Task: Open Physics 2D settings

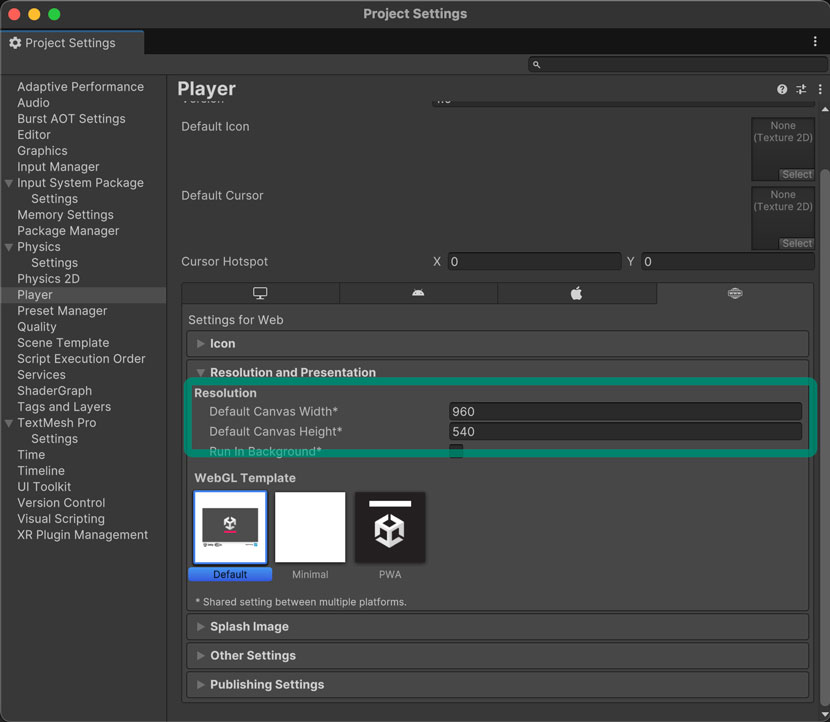Action: point(49,279)
